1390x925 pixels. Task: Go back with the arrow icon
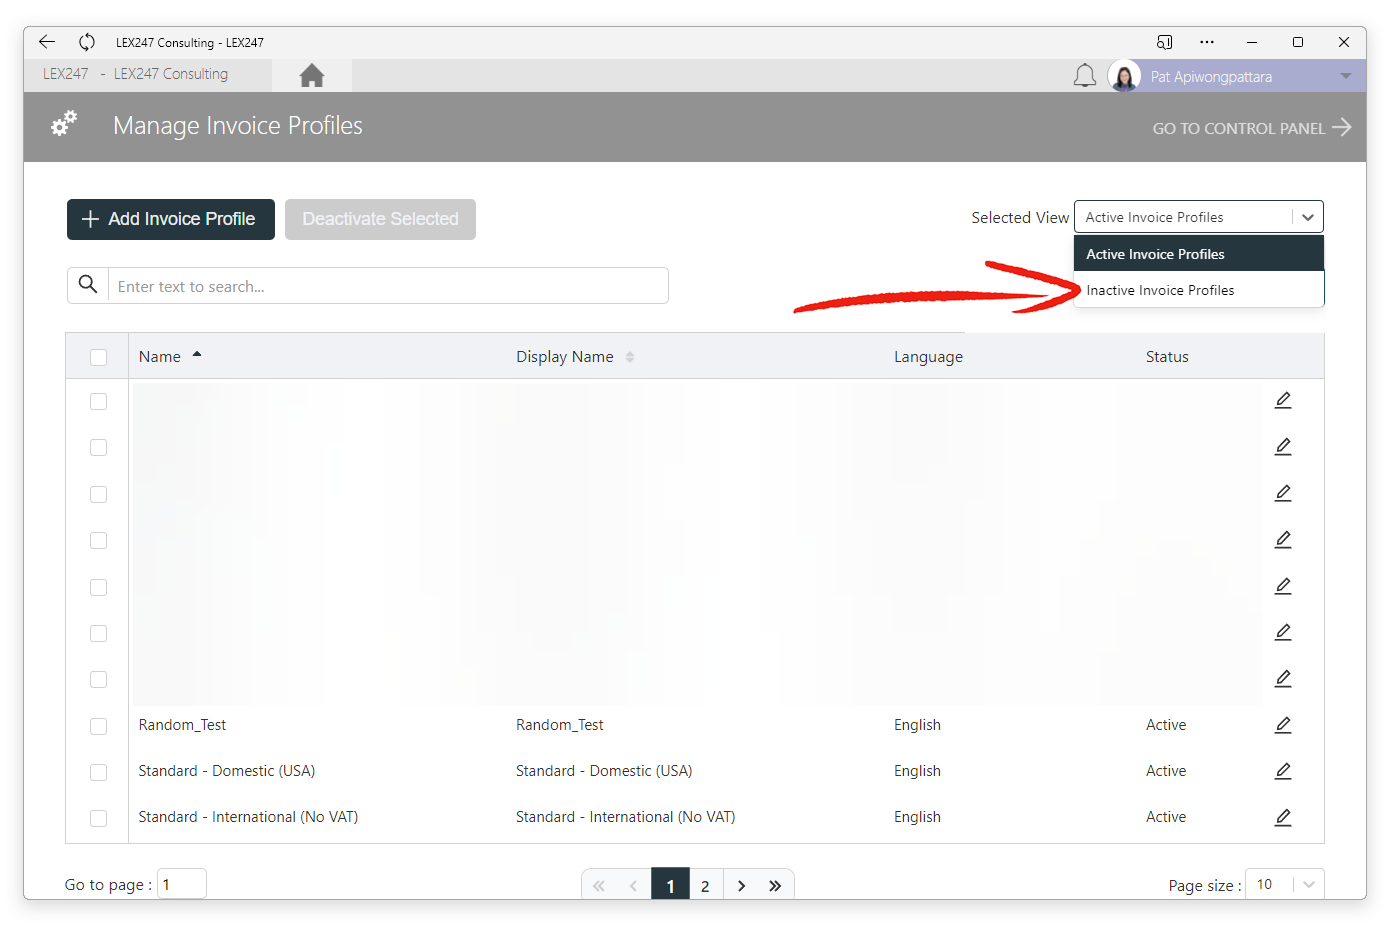pyautogui.click(x=47, y=42)
